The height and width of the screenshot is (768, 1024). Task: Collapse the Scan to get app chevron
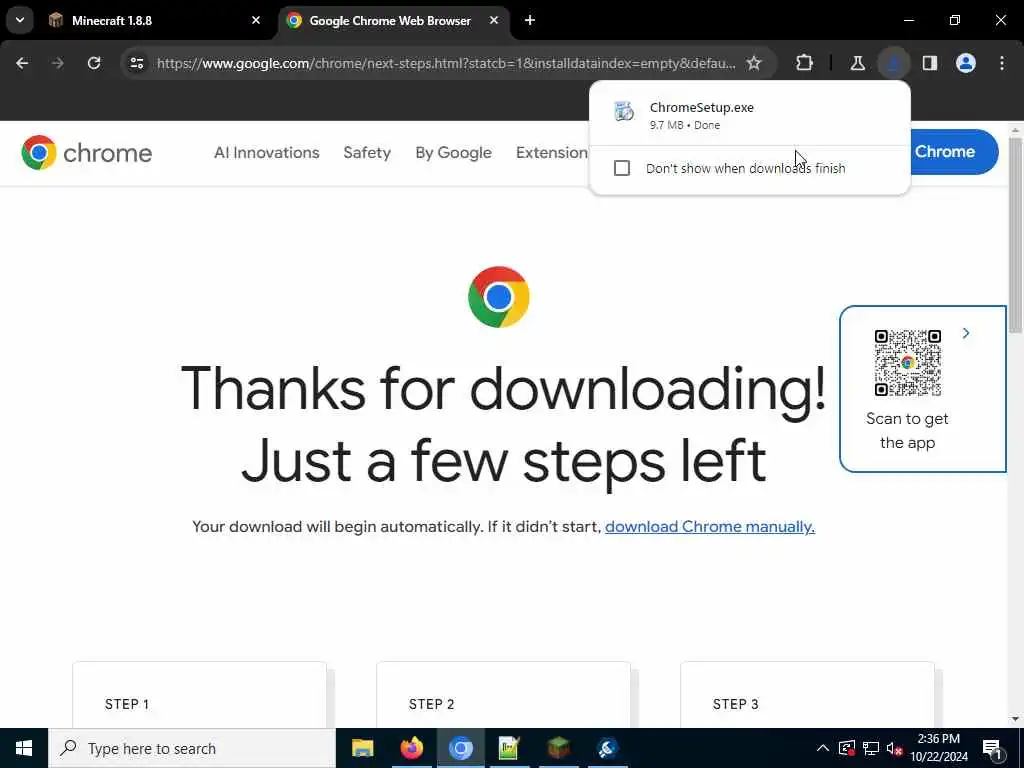coord(966,333)
